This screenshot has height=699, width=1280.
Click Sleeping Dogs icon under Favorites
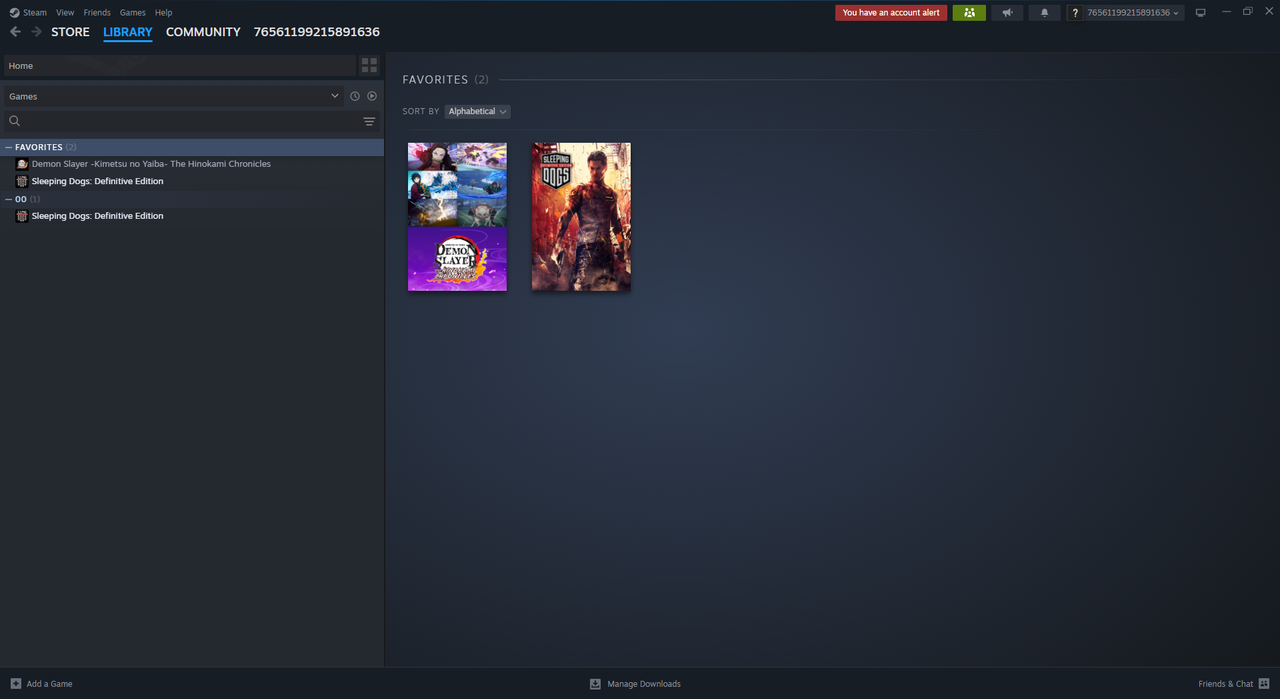coord(22,181)
